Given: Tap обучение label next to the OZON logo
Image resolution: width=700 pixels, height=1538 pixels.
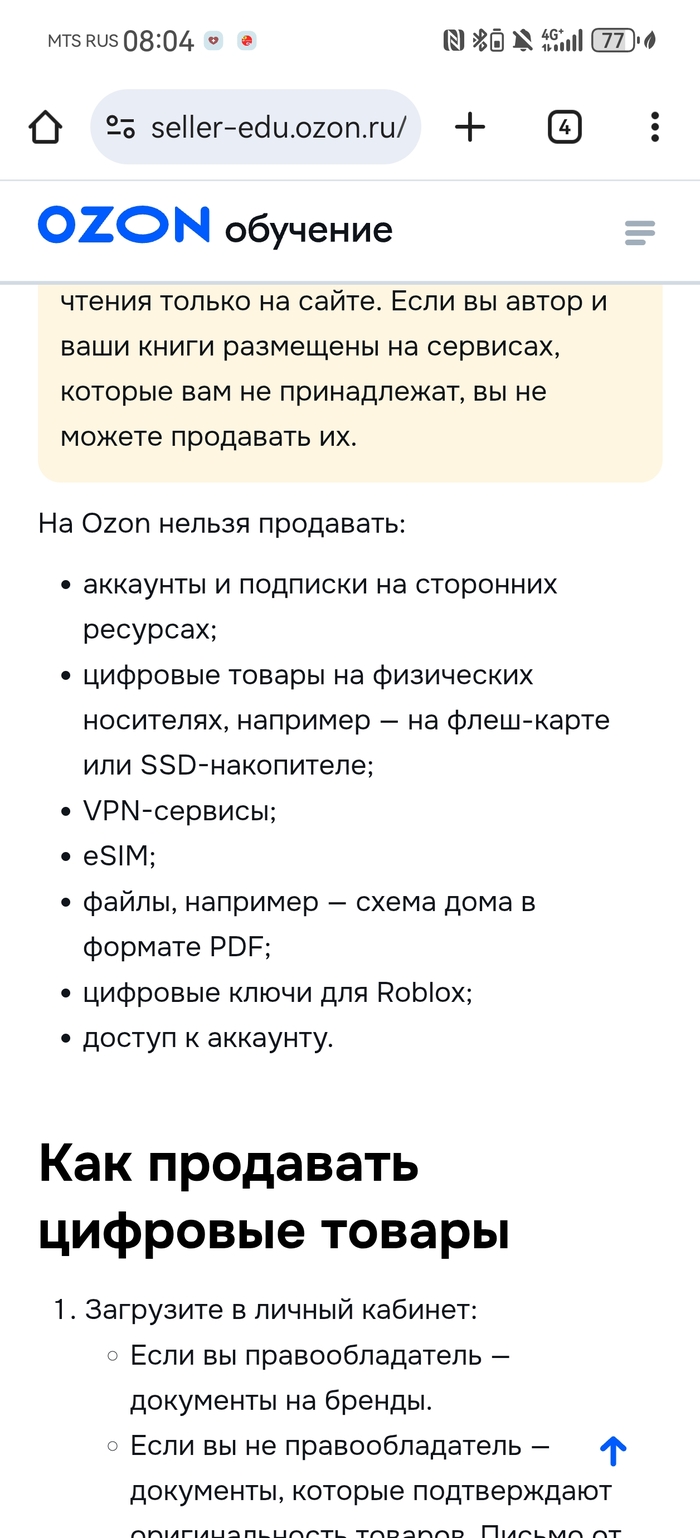Looking at the screenshot, I should click(x=308, y=229).
